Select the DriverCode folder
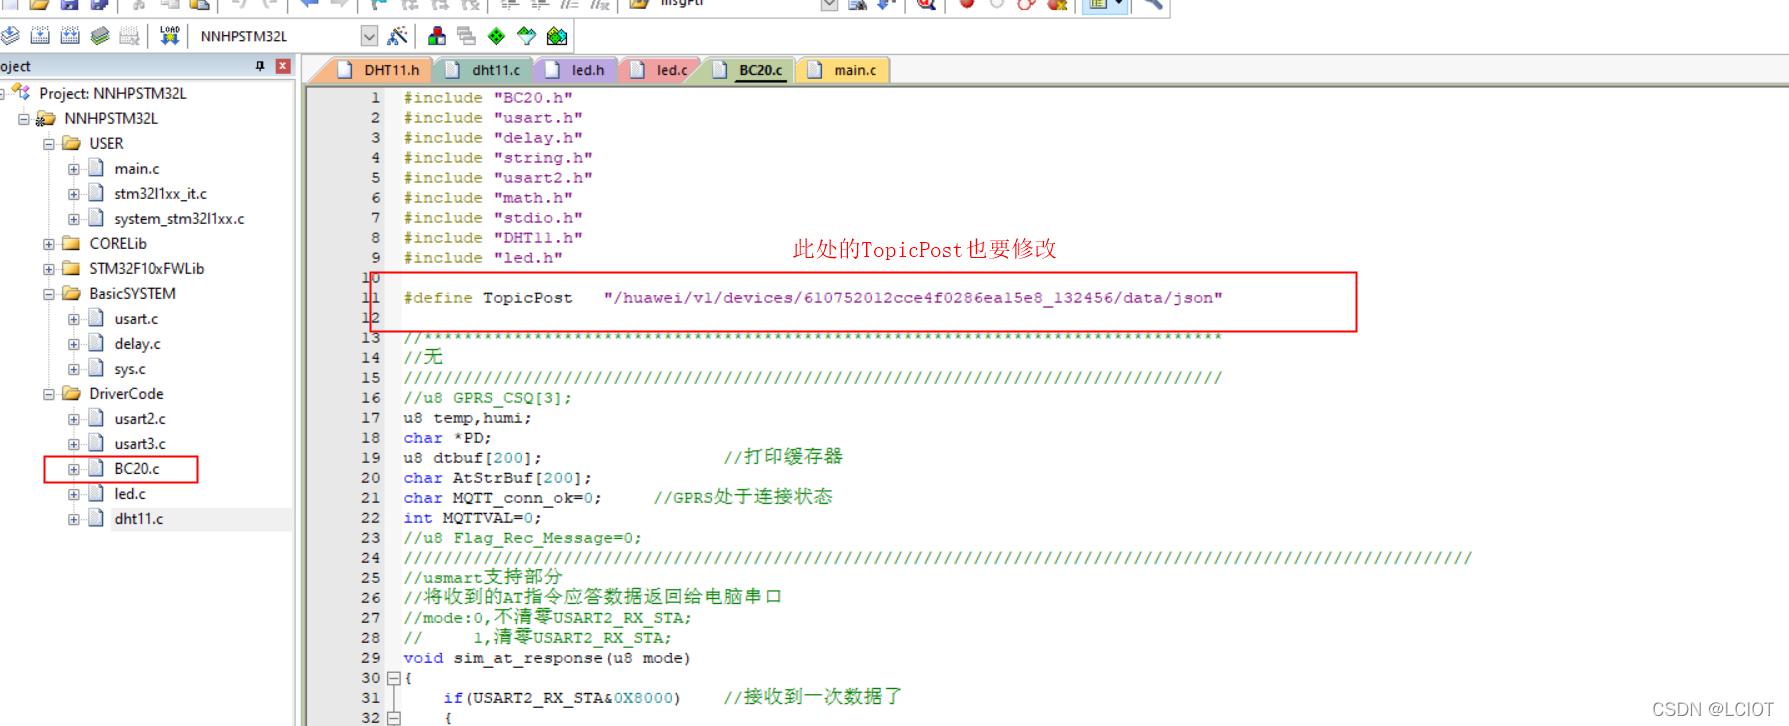1789x726 pixels. coord(126,394)
